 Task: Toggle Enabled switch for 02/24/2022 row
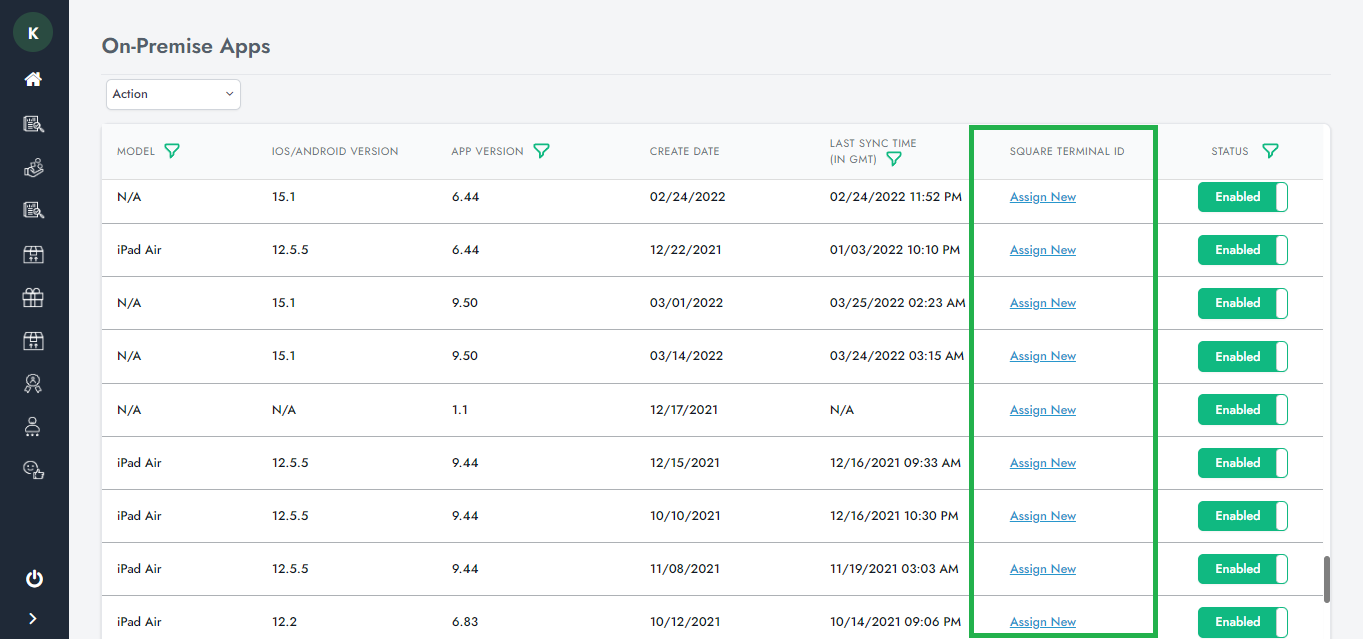pos(1242,197)
